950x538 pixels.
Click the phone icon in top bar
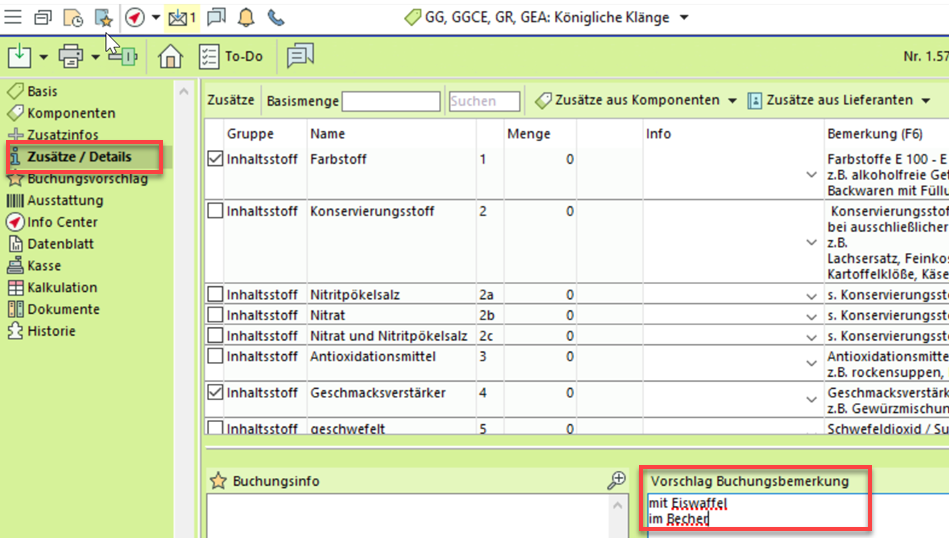point(276,17)
